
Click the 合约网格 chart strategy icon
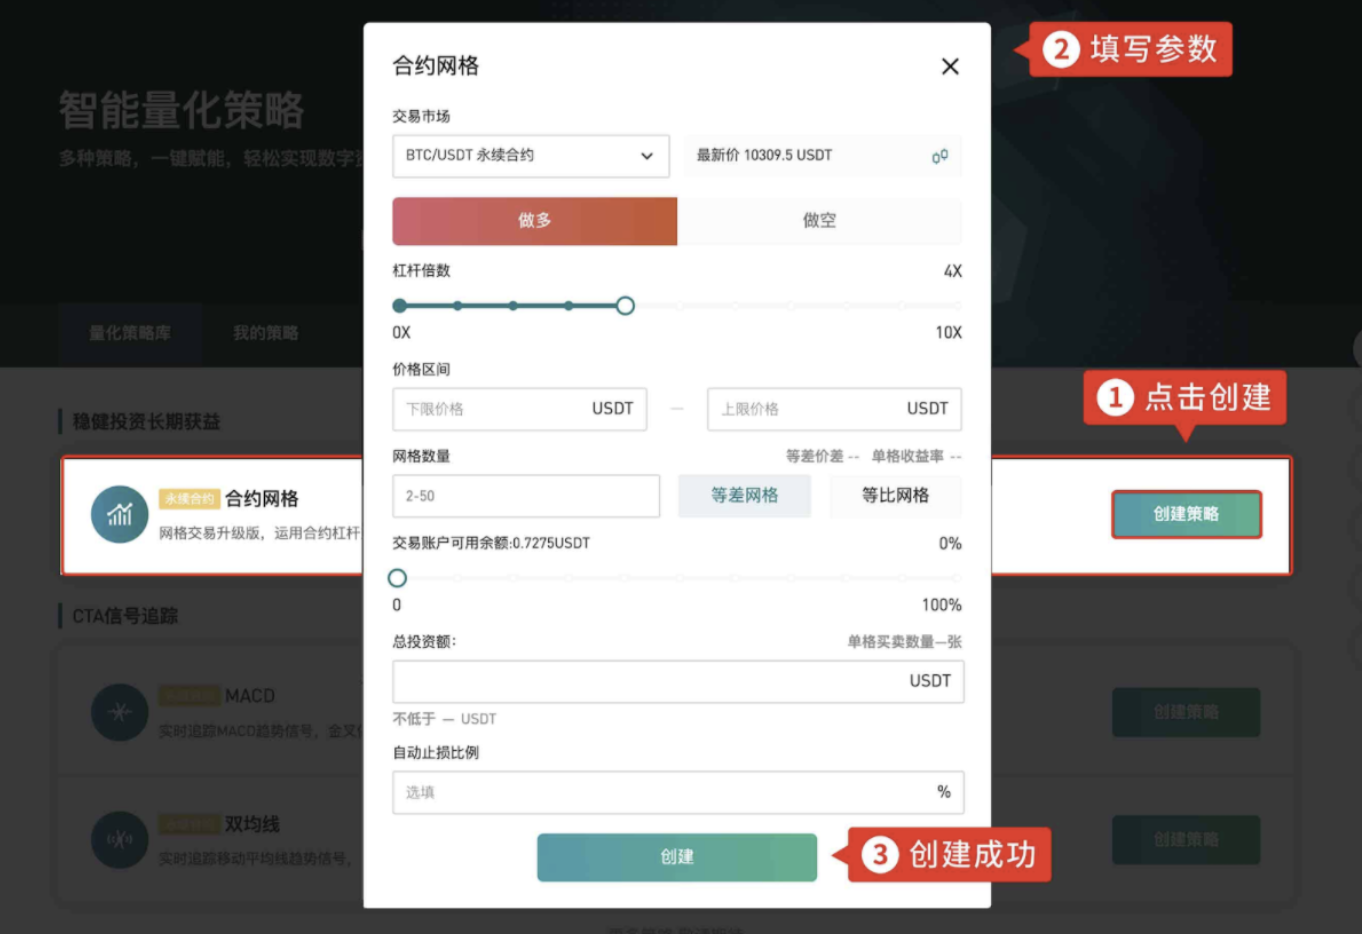[x=120, y=515]
